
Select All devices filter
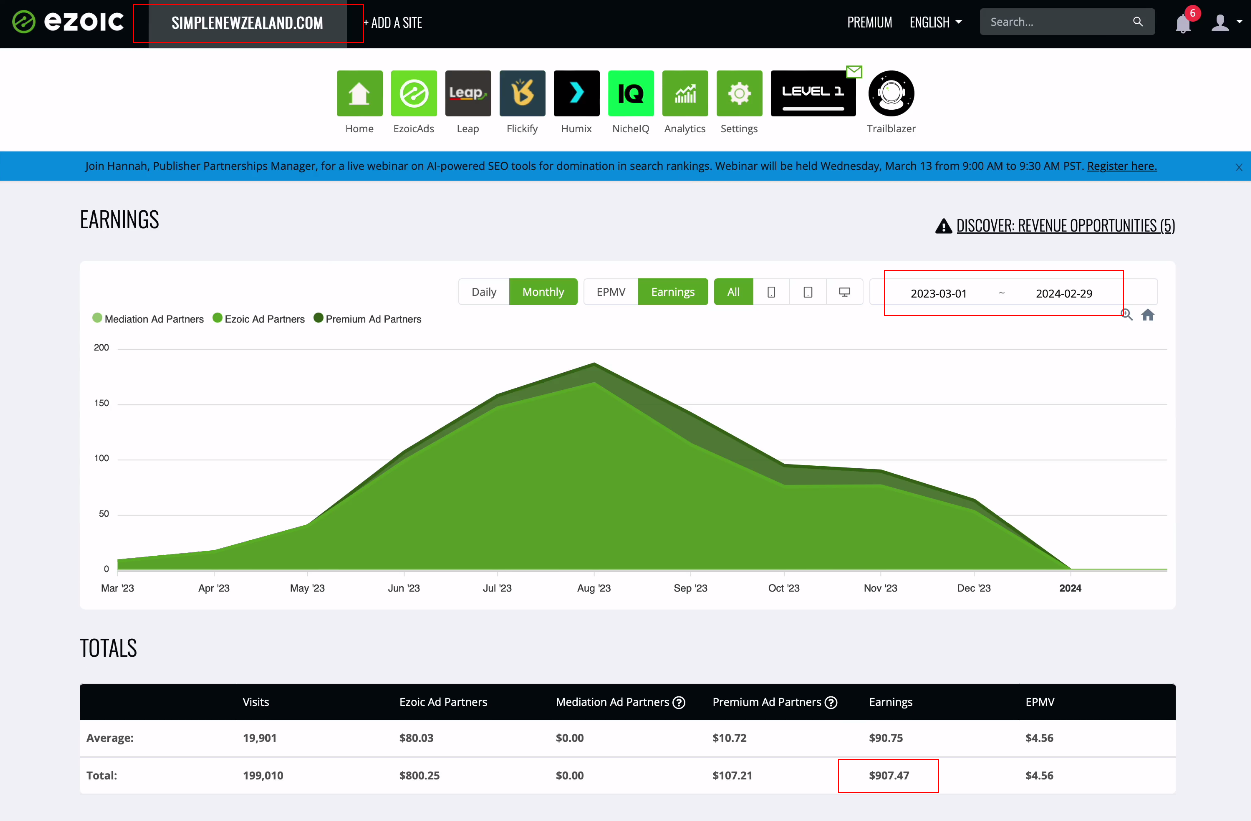(x=733, y=292)
